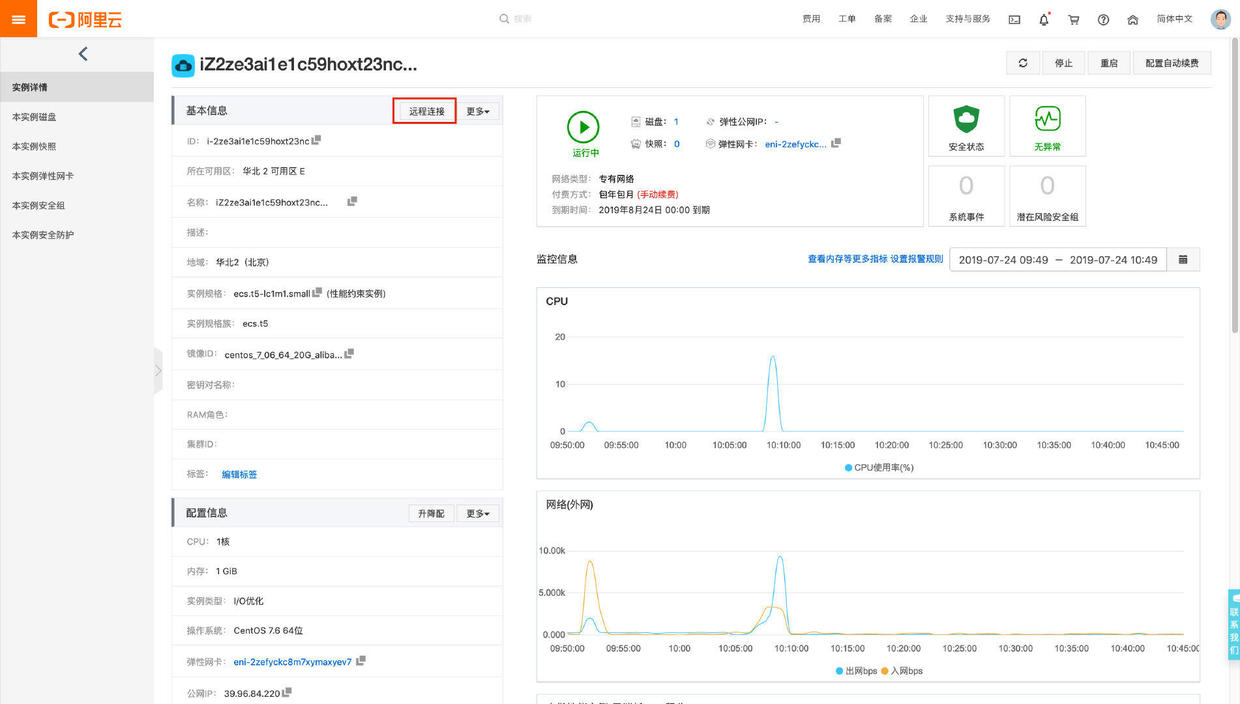The height and width of the screenshot is (704, 1240).
Task: Open the Cloud Shell terminal icon
Action: click(x=1014, y=19)
